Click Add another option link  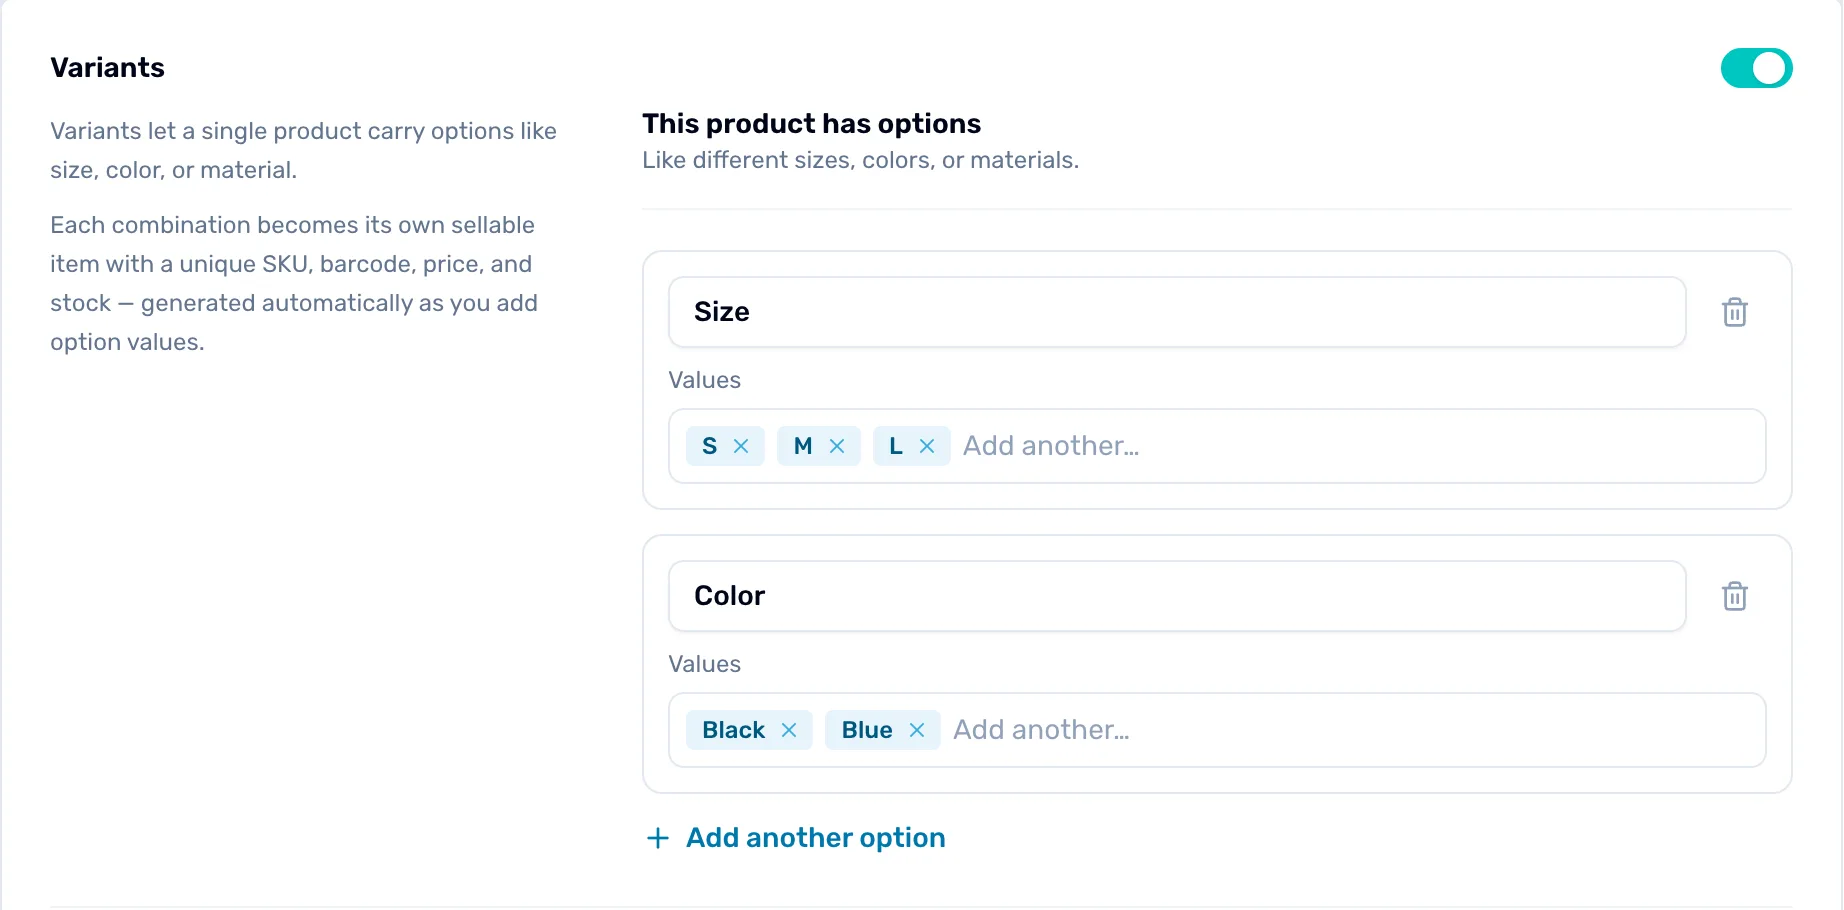[815, 838]
